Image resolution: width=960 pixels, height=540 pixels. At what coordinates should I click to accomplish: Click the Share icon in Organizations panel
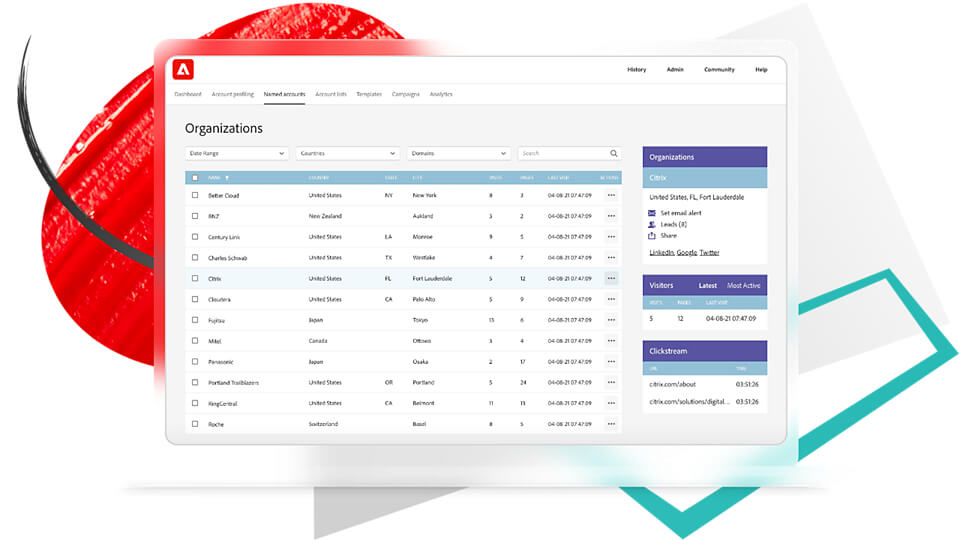click(651, 236)
